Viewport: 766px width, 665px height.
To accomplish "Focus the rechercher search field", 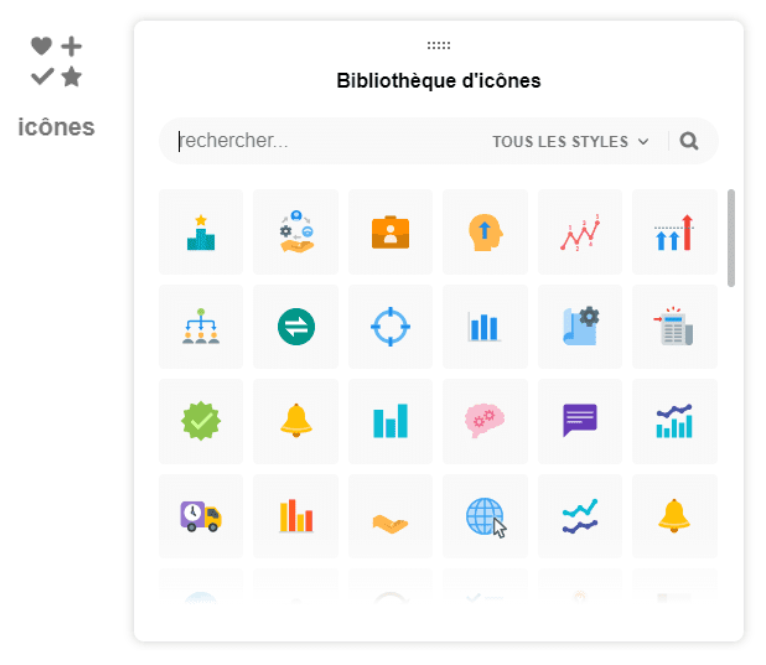I will [320, 142].
